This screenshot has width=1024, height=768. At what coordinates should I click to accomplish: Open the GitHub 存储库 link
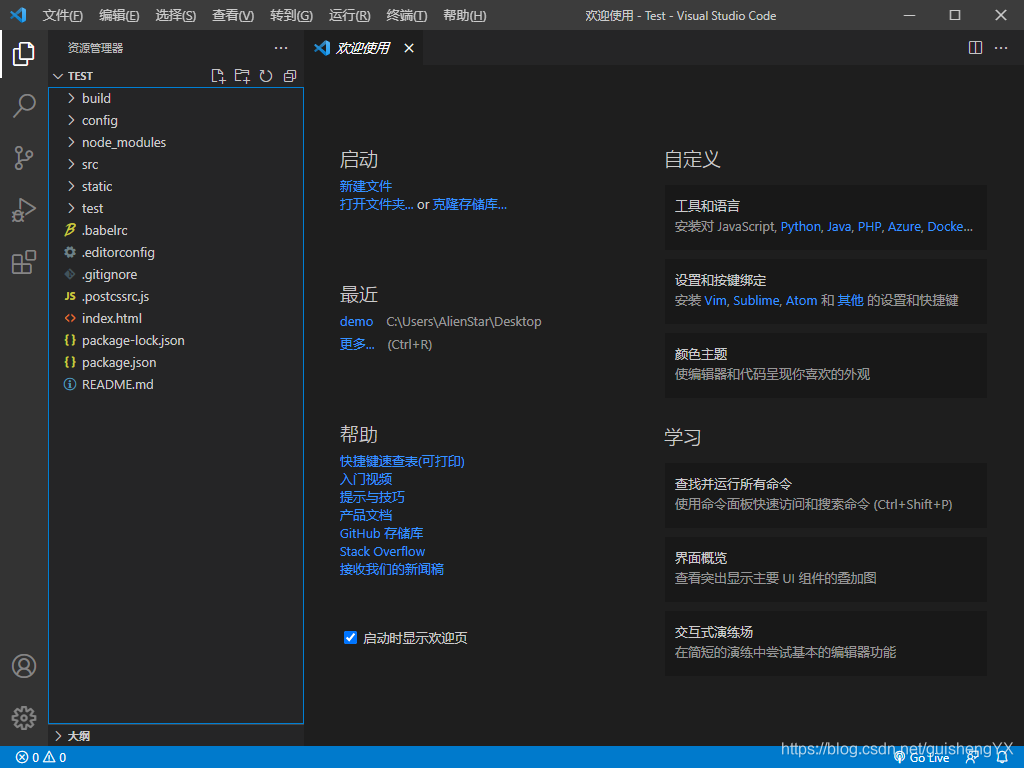pos(381,533)
